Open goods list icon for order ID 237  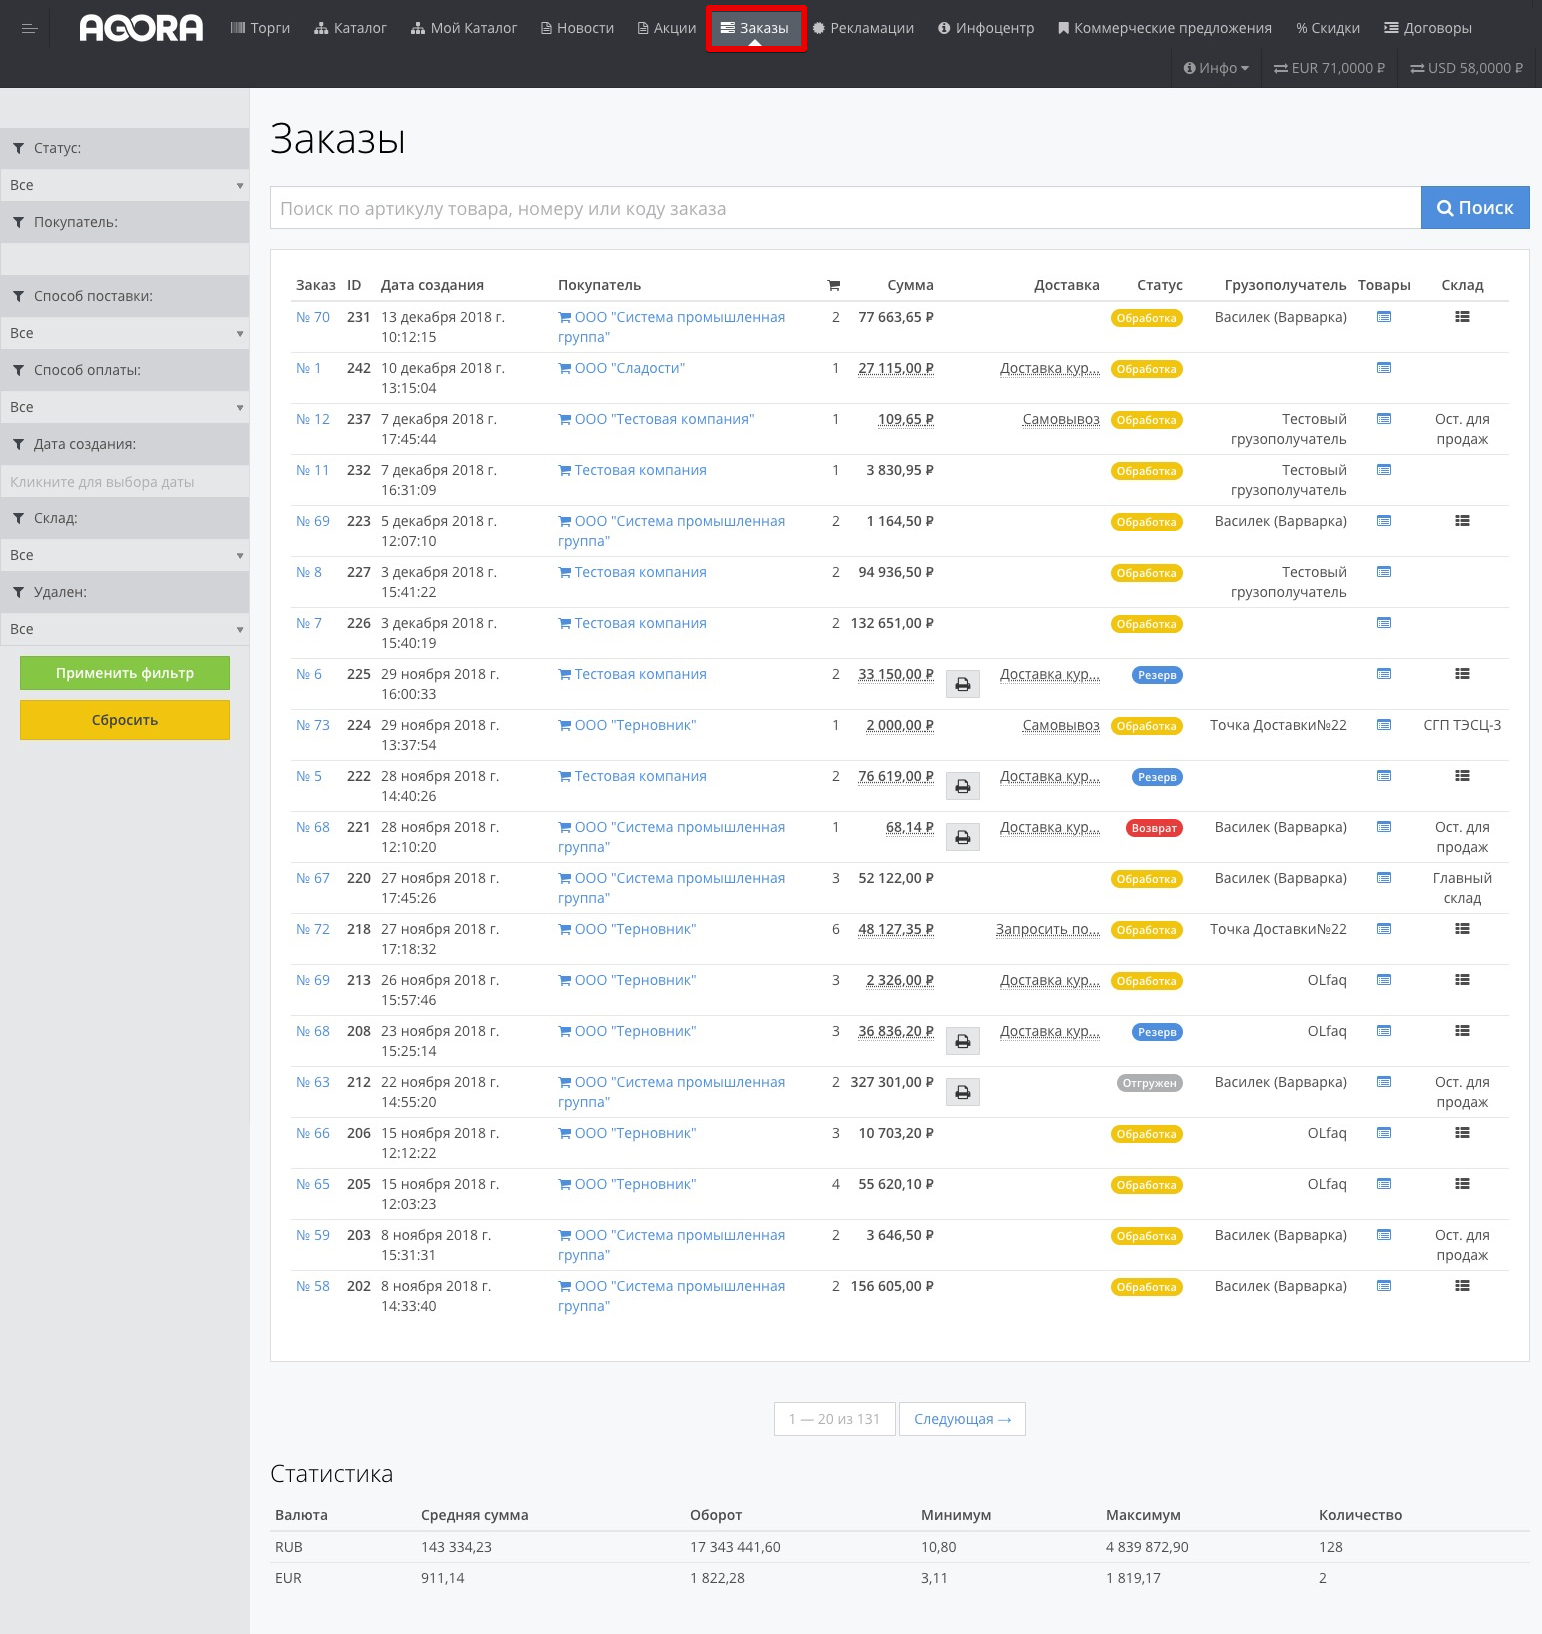point(1384,419)
